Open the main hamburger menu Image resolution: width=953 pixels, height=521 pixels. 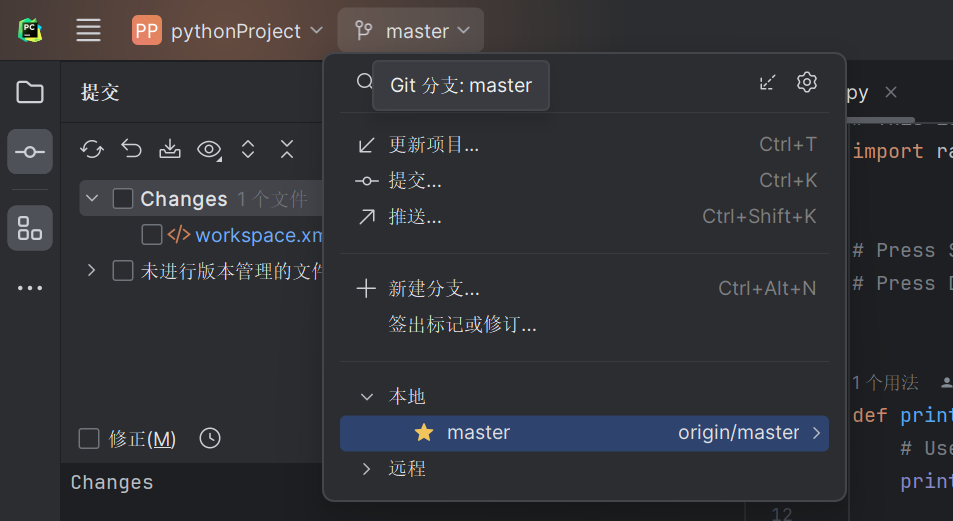point(89,30)
